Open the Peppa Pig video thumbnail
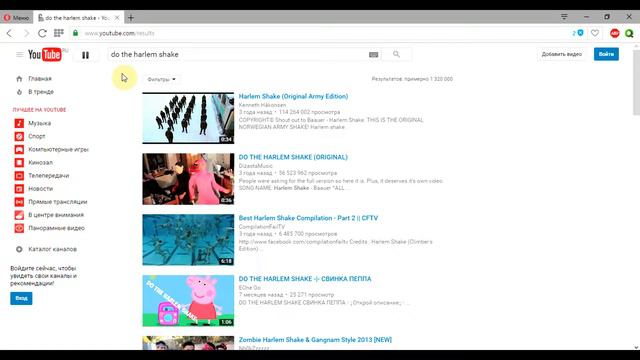 [188, 300]
